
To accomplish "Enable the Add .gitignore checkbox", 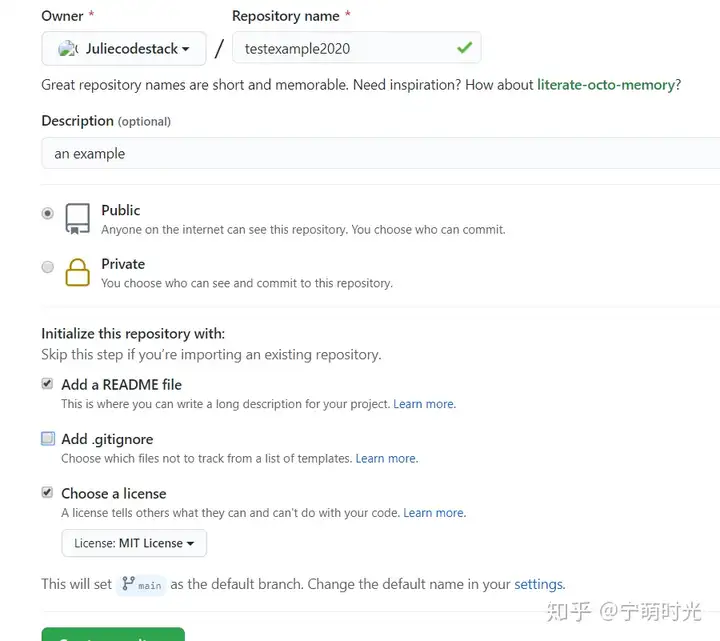I will pyautogui.click(x=48, y=439).
